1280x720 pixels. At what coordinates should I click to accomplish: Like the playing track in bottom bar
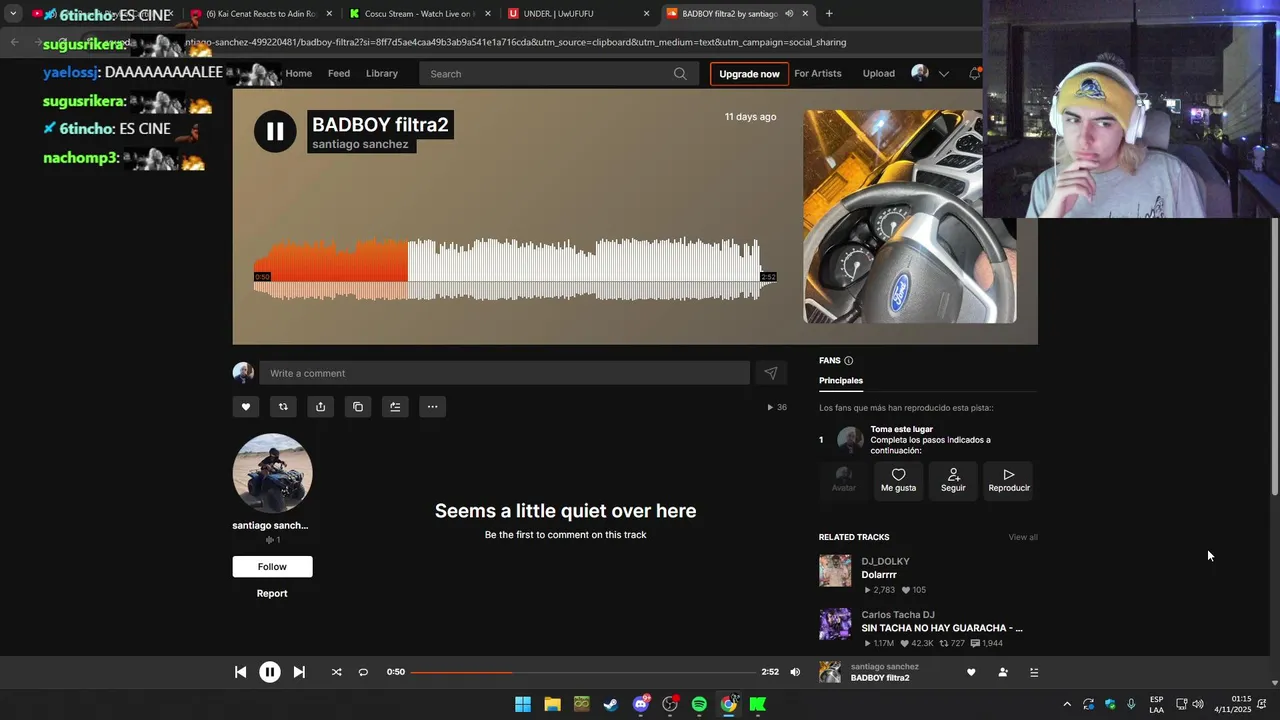pos(971,672)
